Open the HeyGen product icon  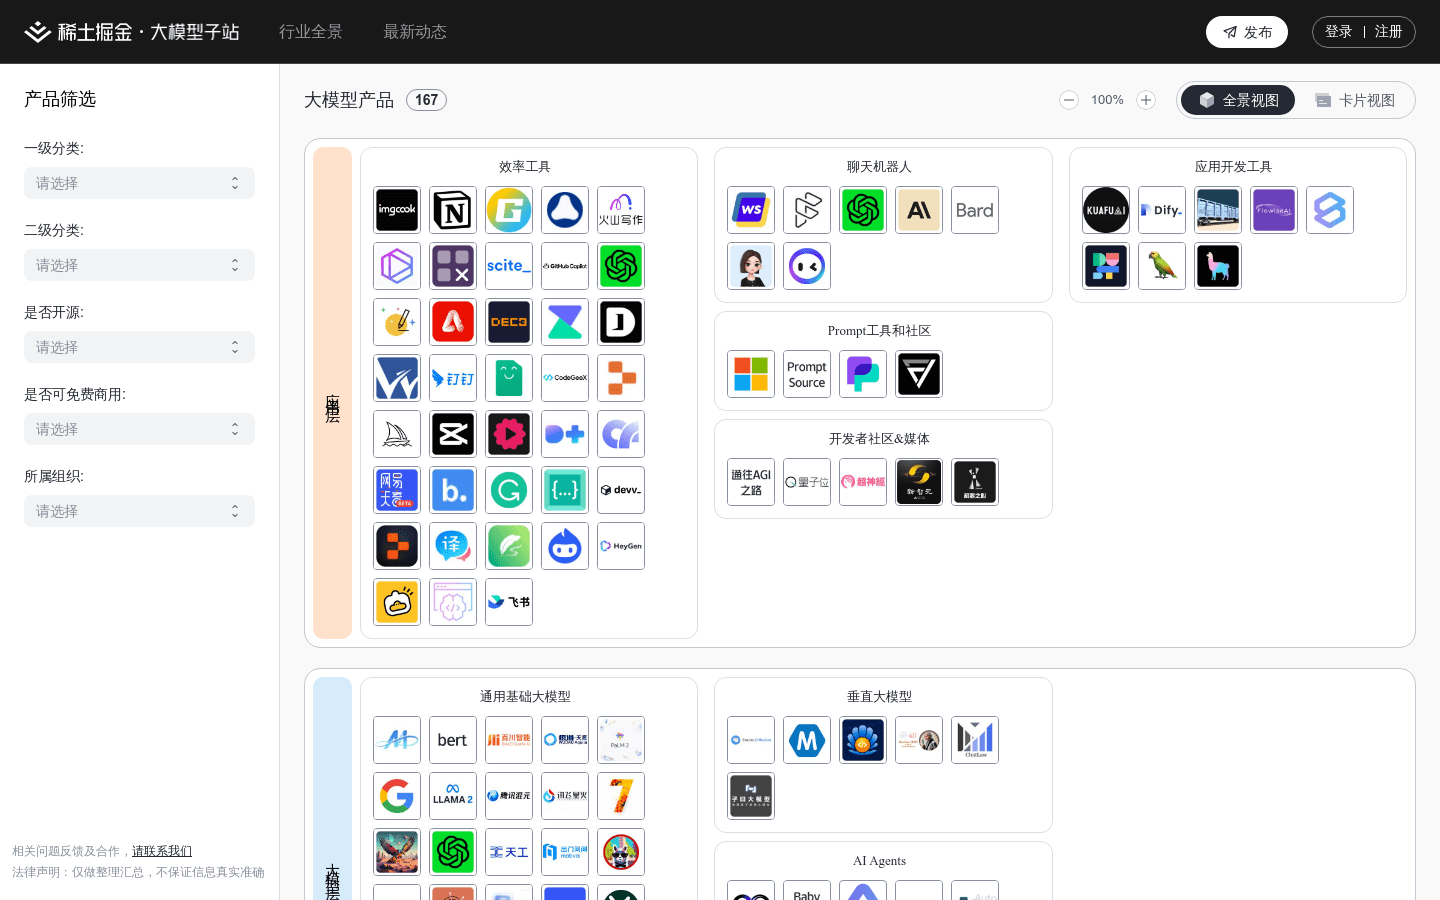(621, 546)
